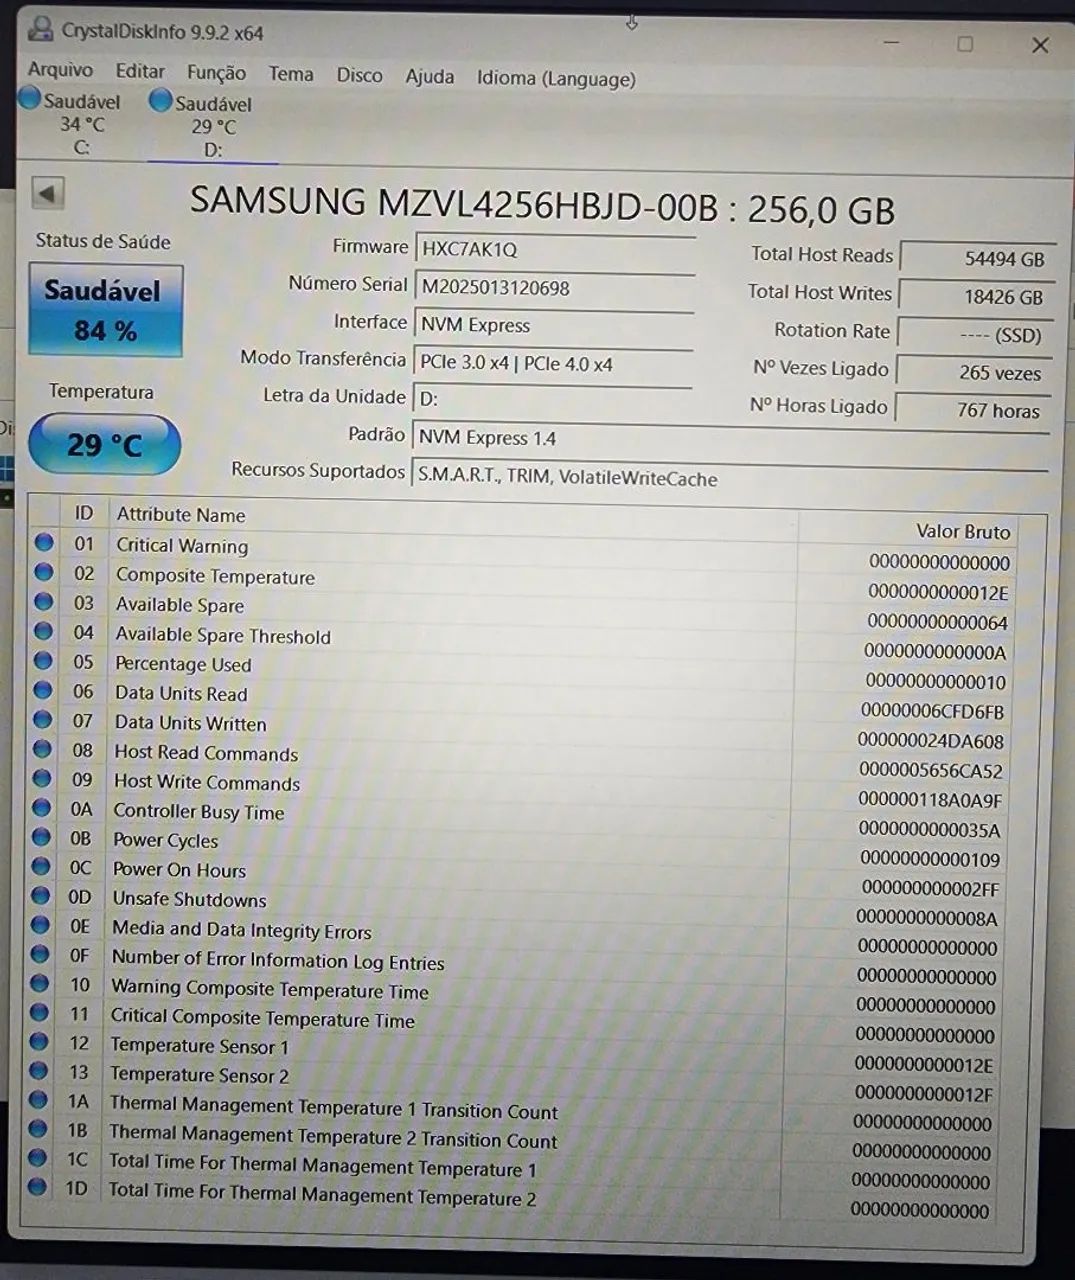Open the Disco menu
Screen dimensions: 1075x1280
tap(359, 75)
